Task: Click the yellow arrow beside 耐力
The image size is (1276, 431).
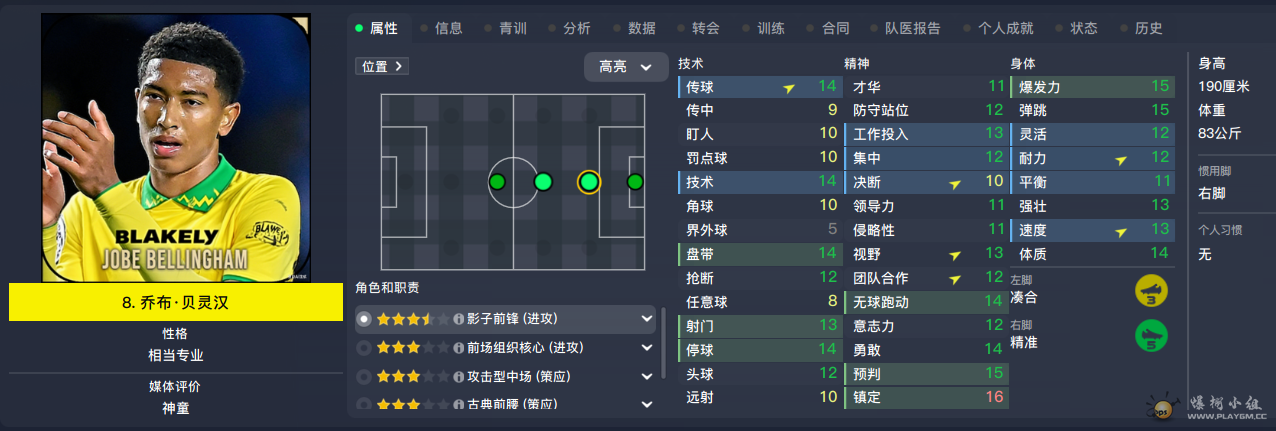Action: click(1121, 159)
